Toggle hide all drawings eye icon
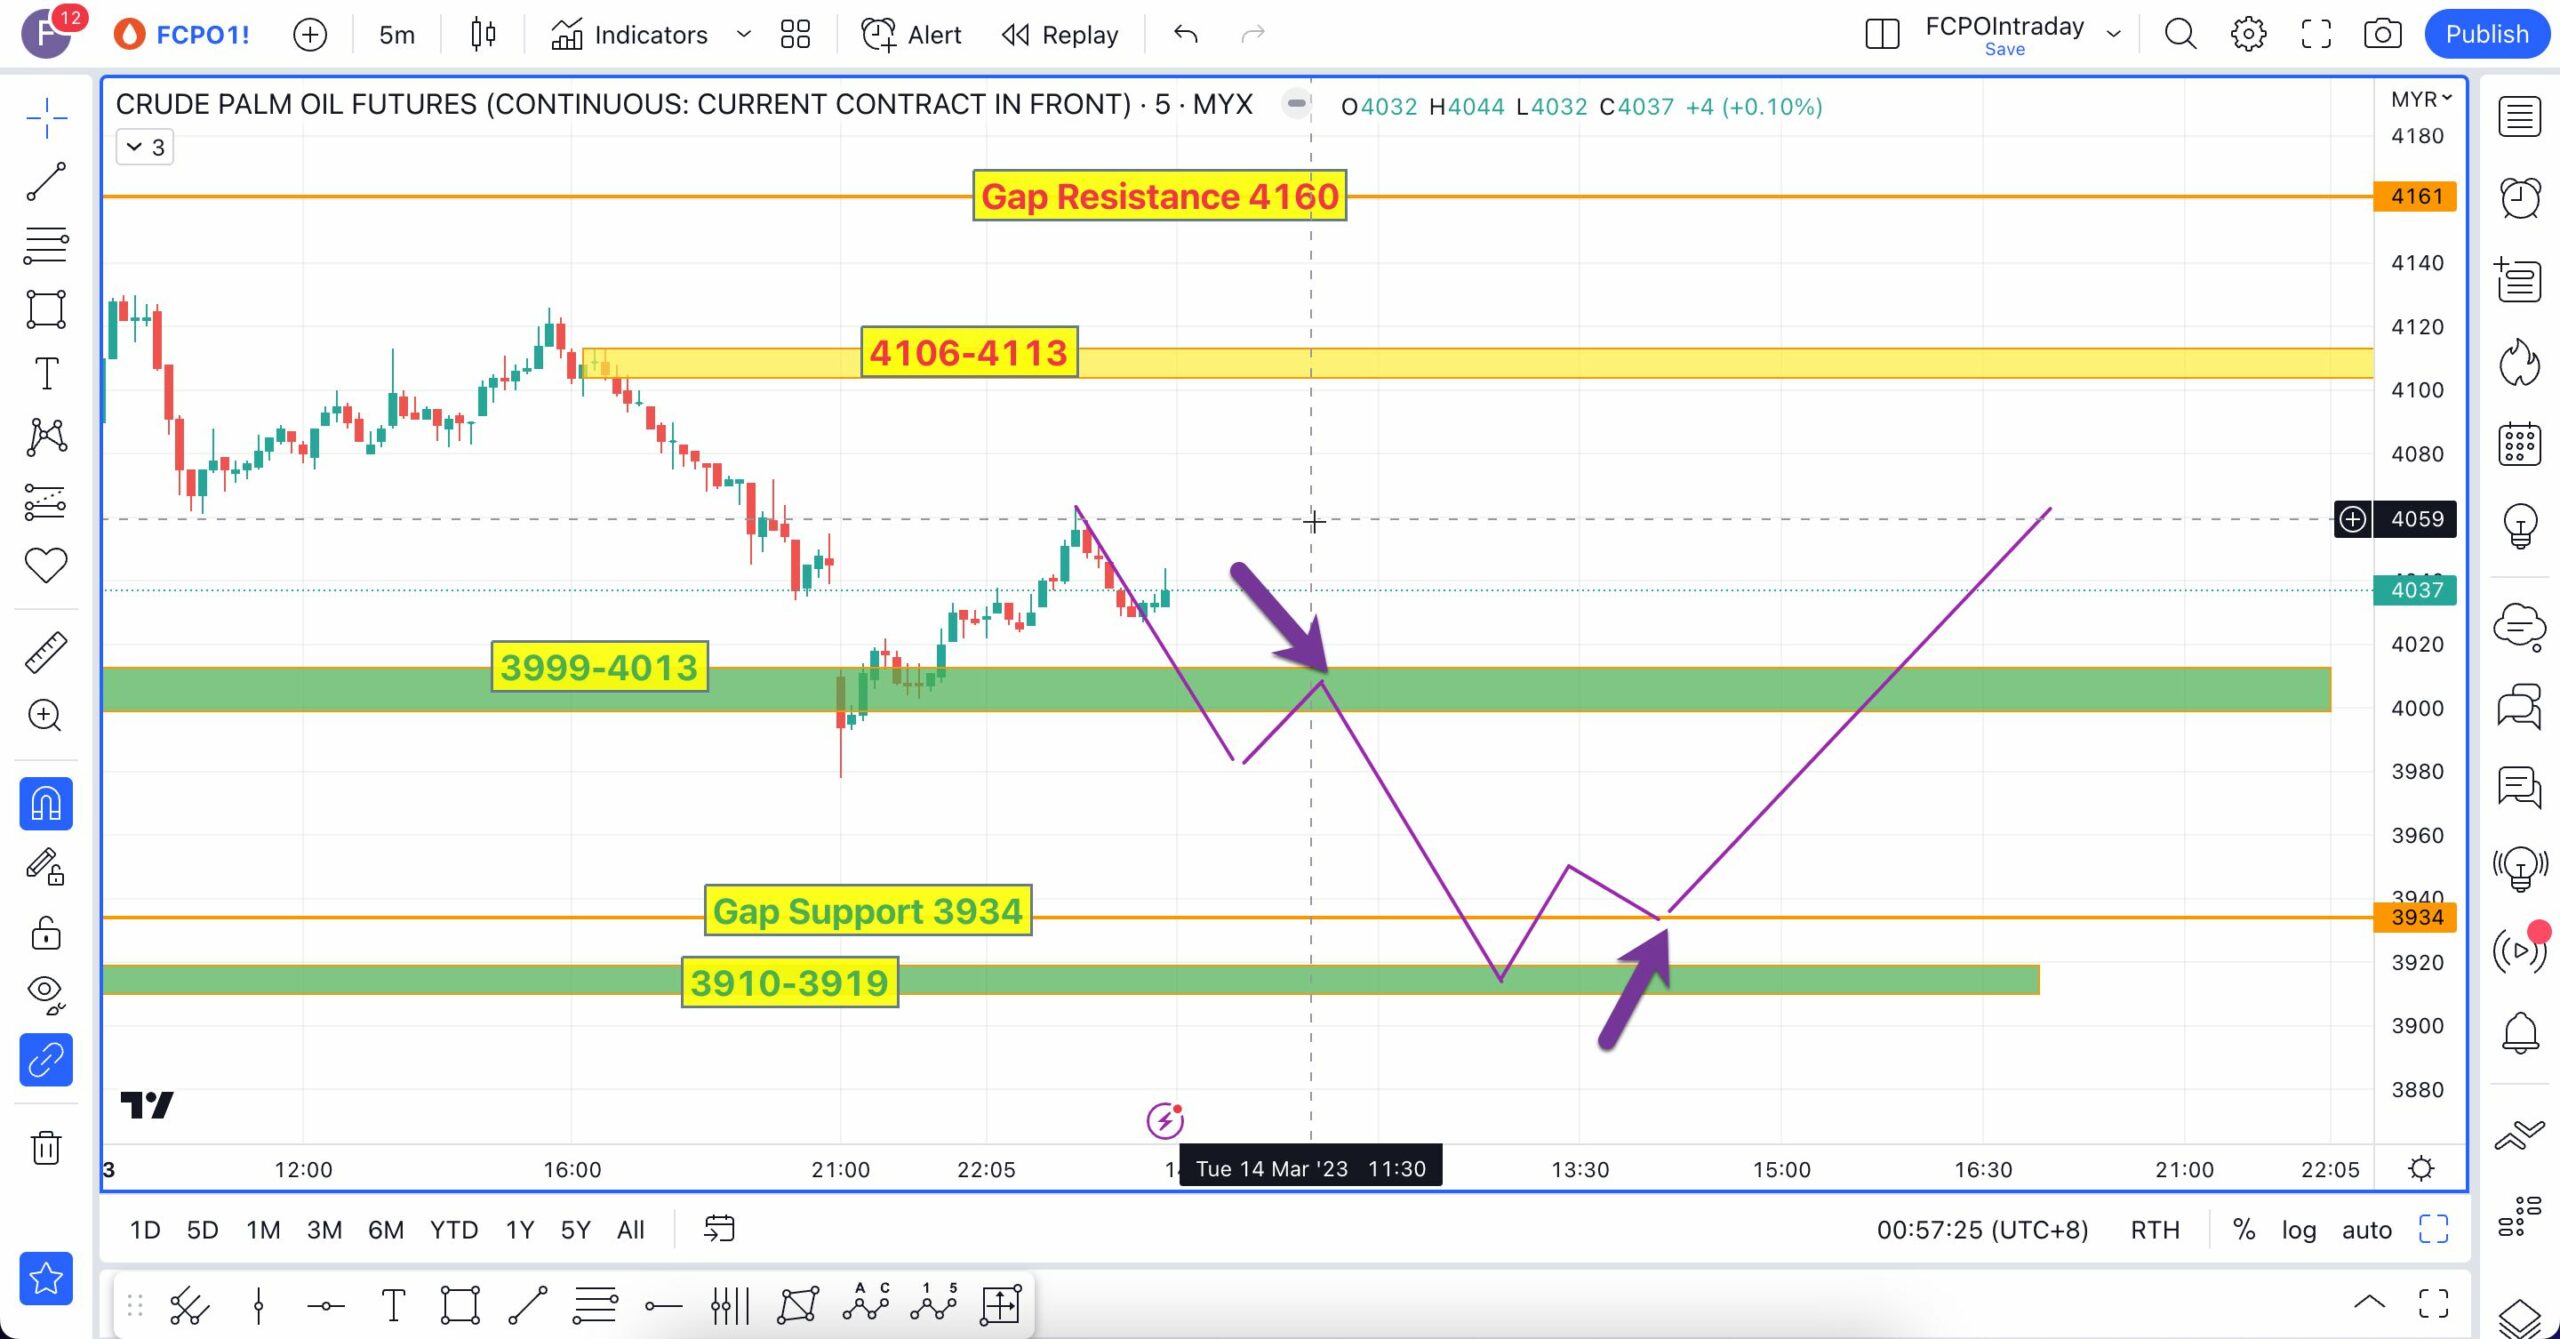Viewport: 2560px width, 1339px height. [46, 992]
